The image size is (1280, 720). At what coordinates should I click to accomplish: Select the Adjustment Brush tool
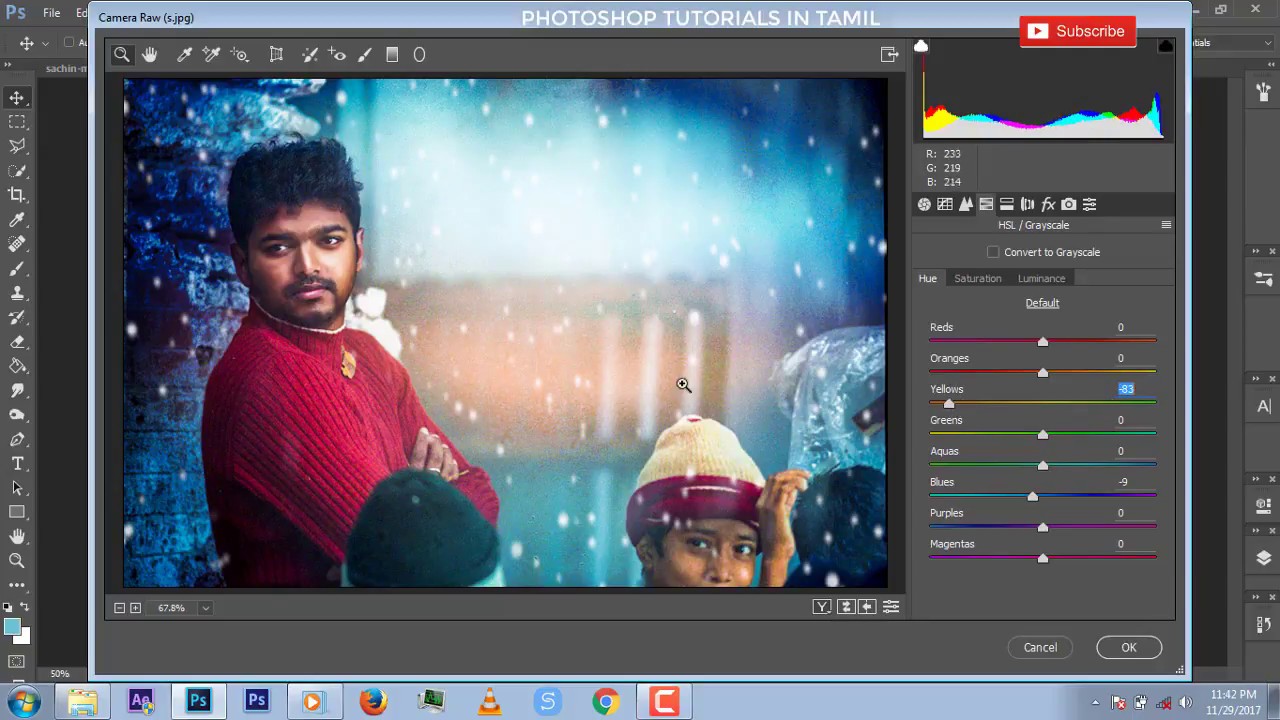[x=365, y=55]
